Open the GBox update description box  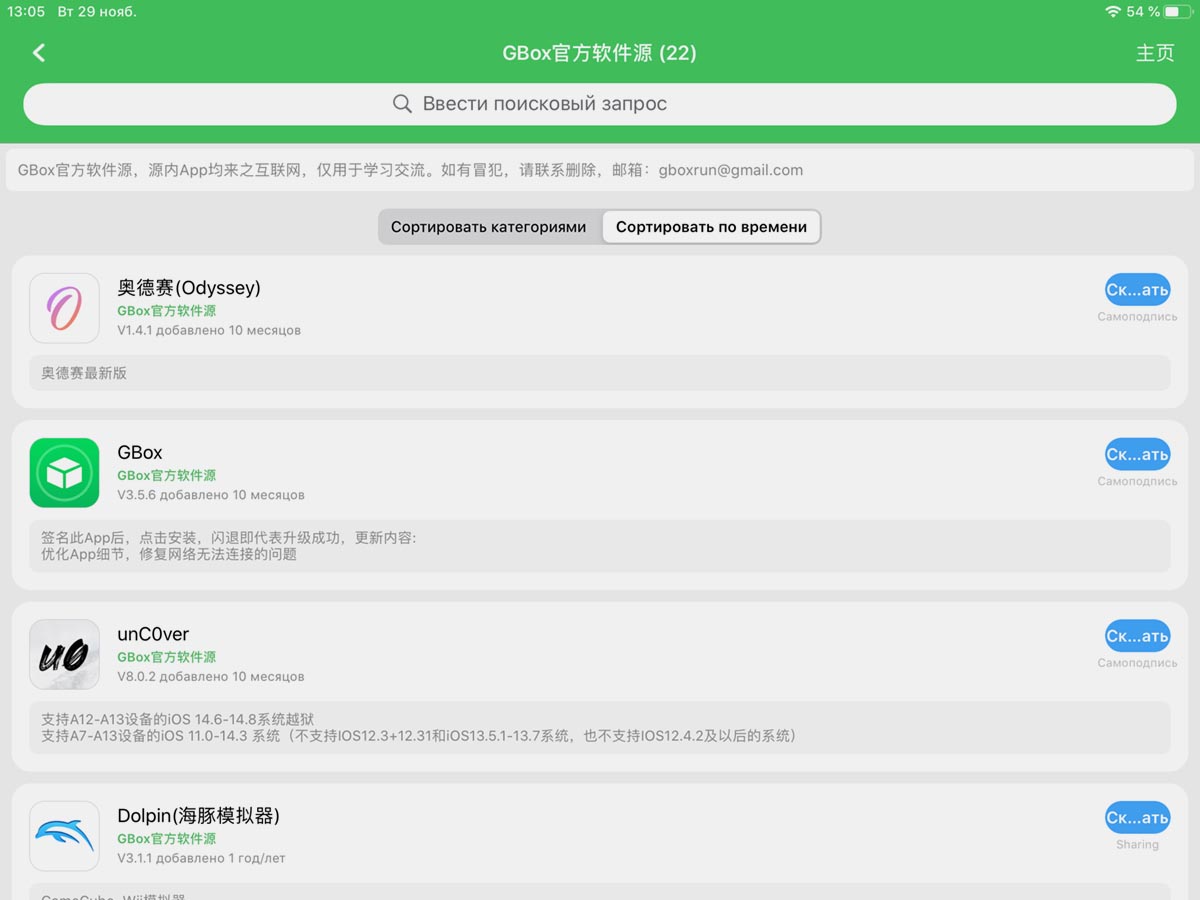(x=600, y=546)
